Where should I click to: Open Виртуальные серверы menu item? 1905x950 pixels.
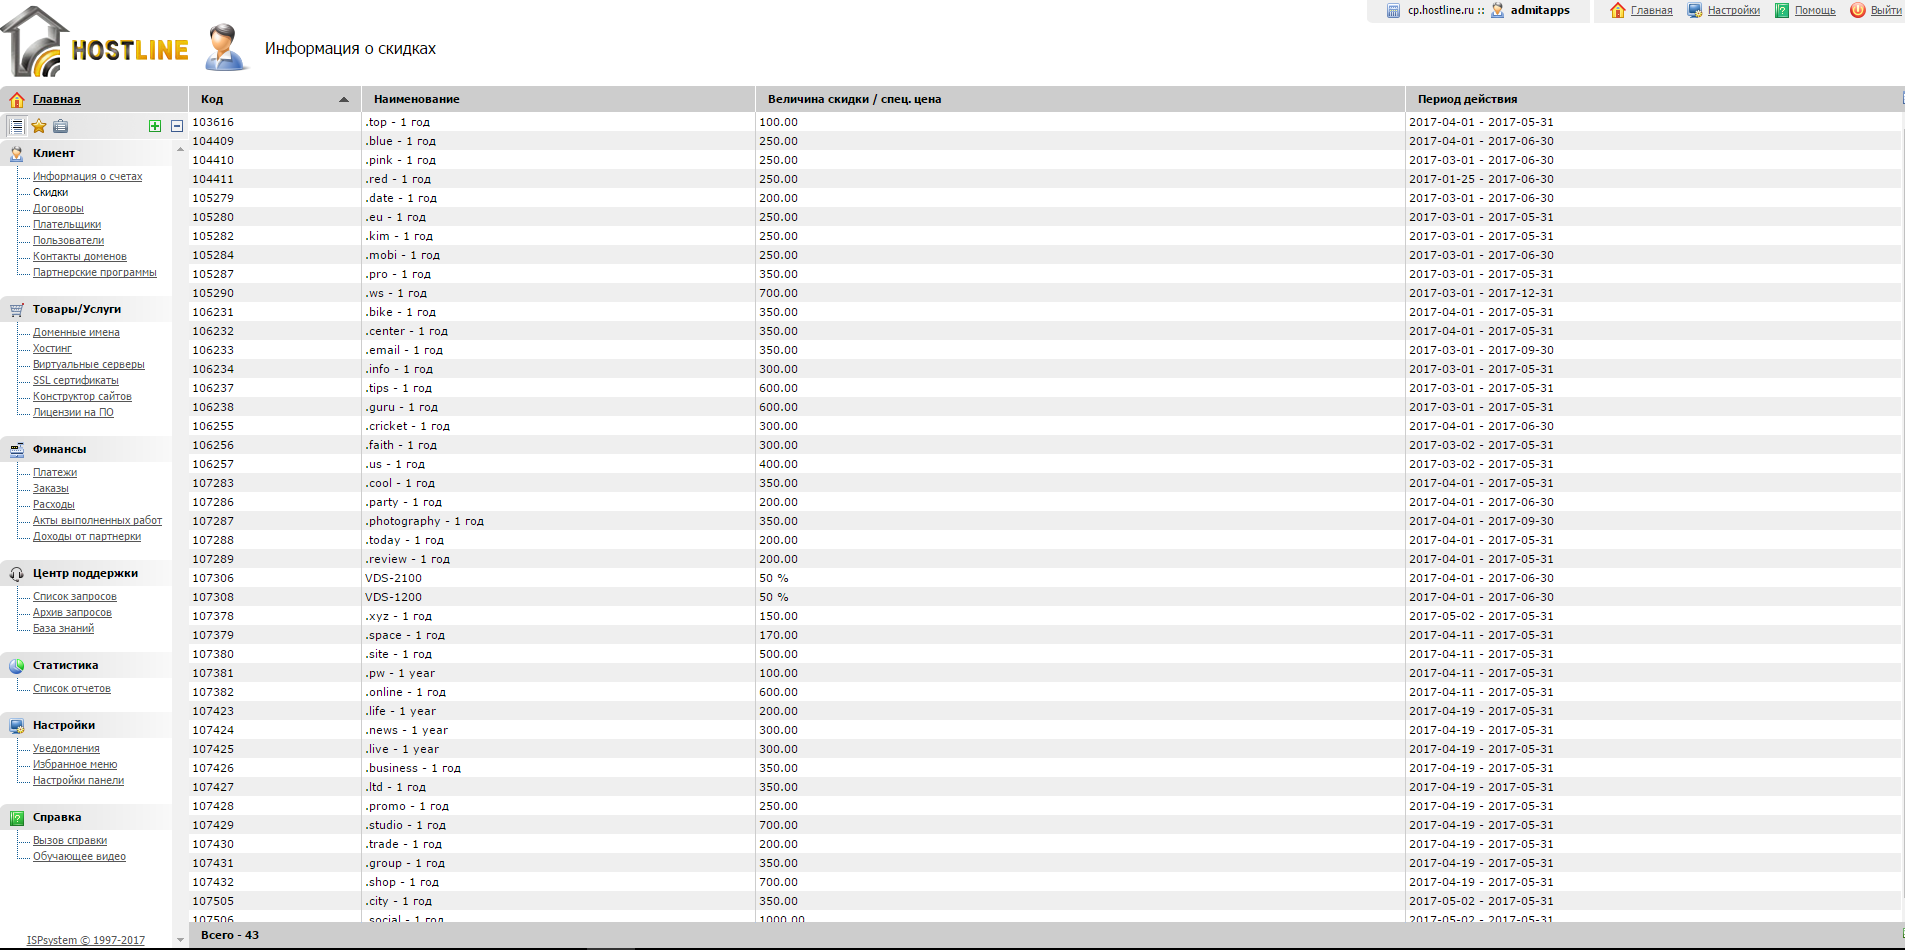[89, 364]
